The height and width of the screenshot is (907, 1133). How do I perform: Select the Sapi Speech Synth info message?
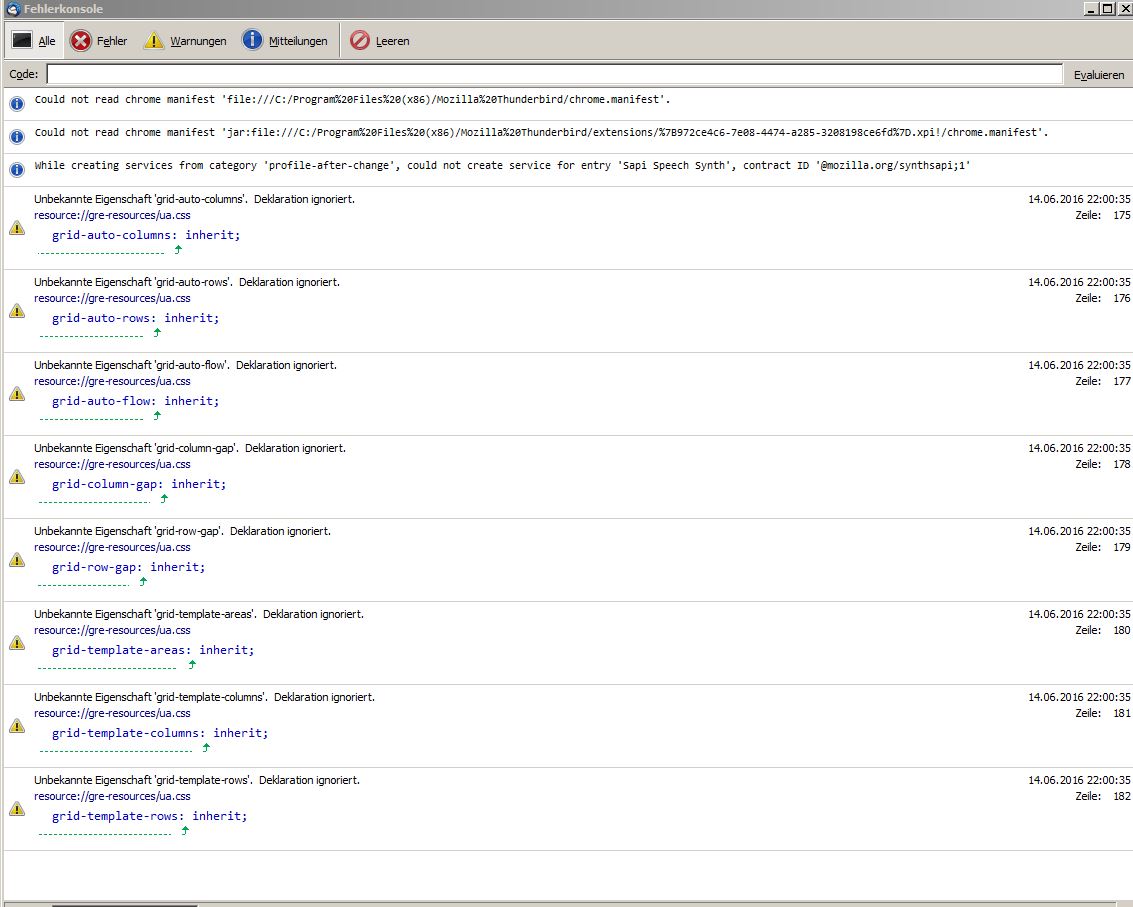[502, 166]
